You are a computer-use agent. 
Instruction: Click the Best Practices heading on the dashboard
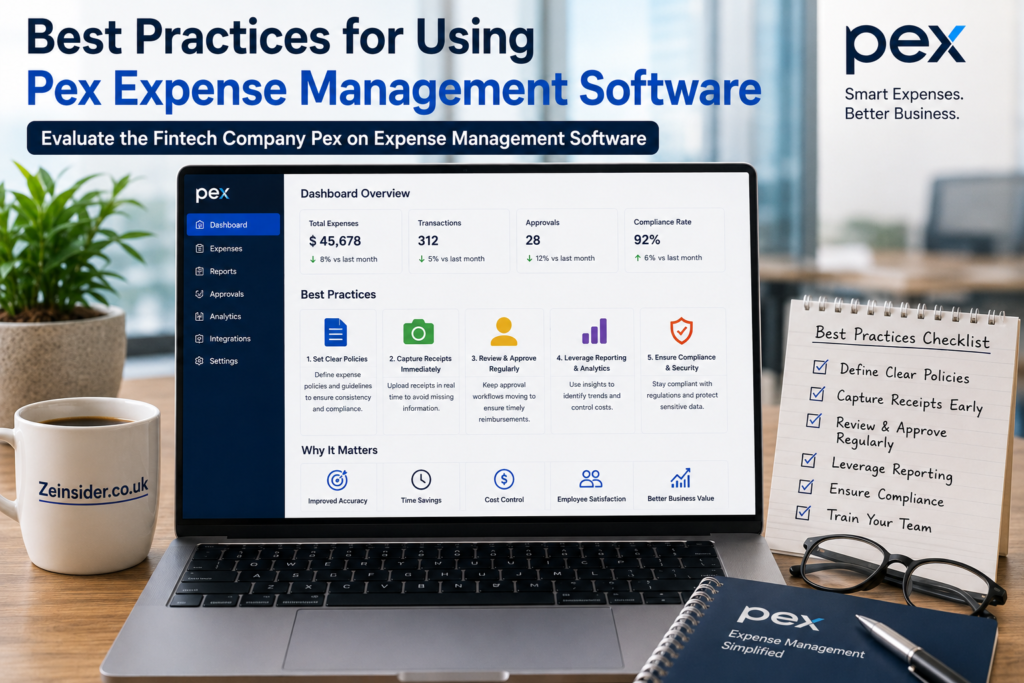point(338,294)
